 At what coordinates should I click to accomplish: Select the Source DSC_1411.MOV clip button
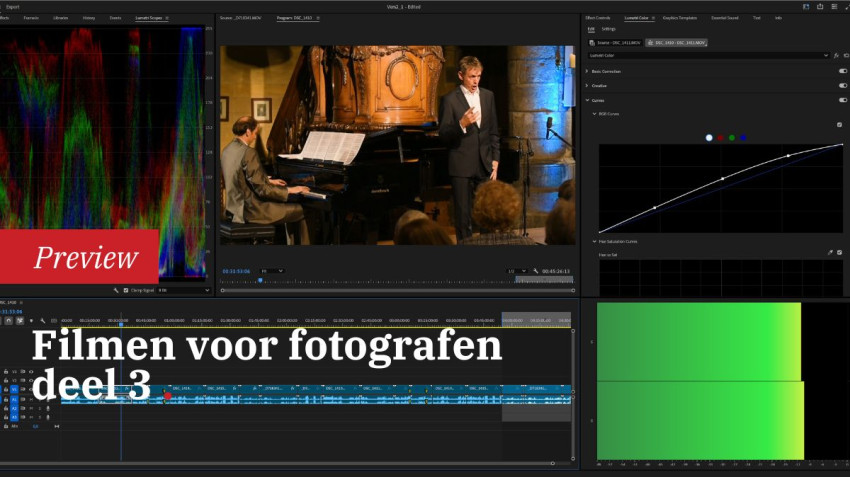click(615, 42)
